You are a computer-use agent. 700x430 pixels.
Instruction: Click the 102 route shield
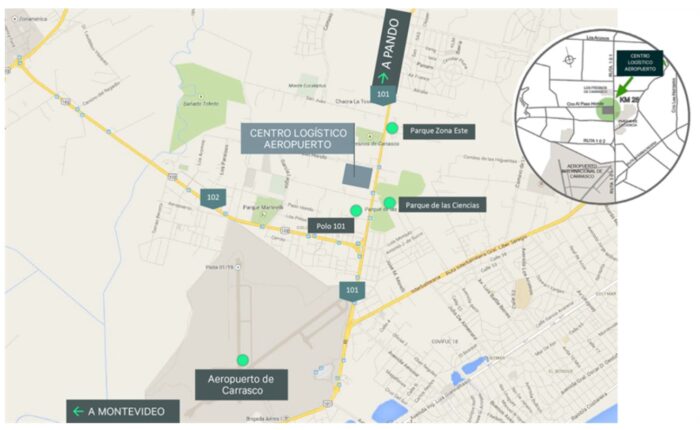click(x=213, y=198)
